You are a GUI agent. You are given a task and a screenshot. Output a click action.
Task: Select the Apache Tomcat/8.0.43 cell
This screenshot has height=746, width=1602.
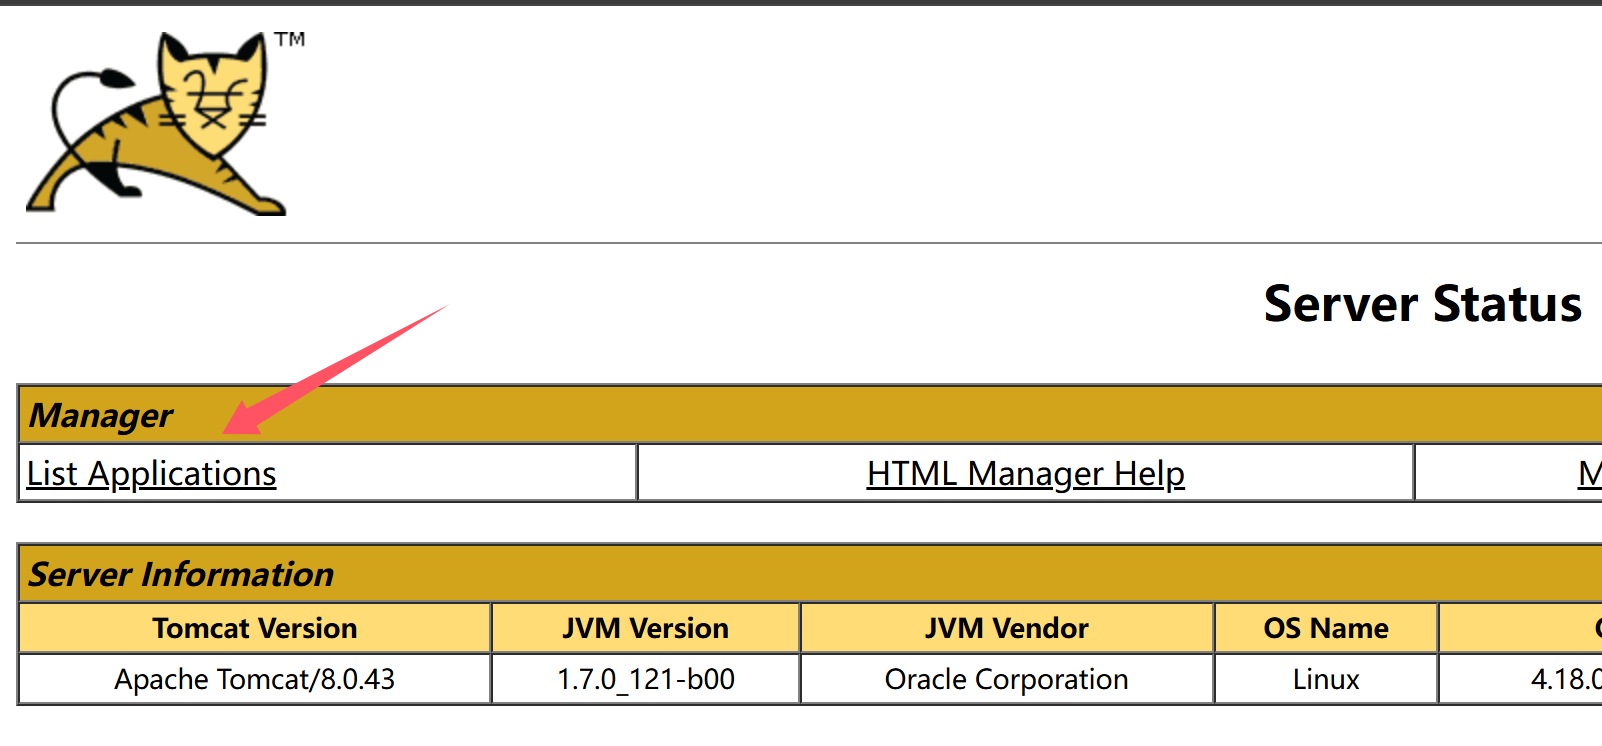pyautogui.click(x=255, y=679)
